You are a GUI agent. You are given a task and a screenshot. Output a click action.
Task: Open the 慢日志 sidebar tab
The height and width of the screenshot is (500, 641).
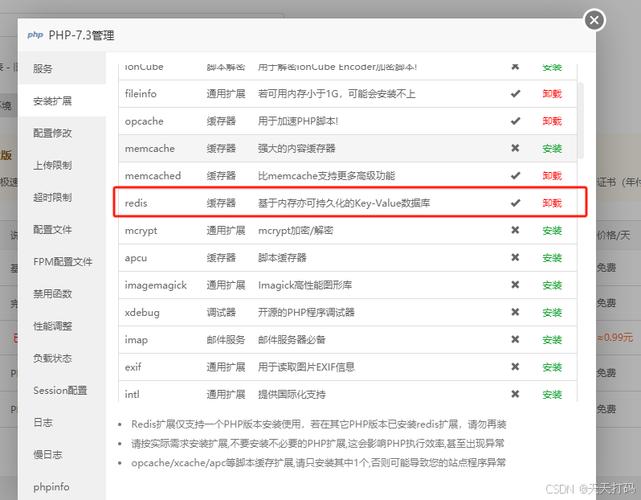62,455
